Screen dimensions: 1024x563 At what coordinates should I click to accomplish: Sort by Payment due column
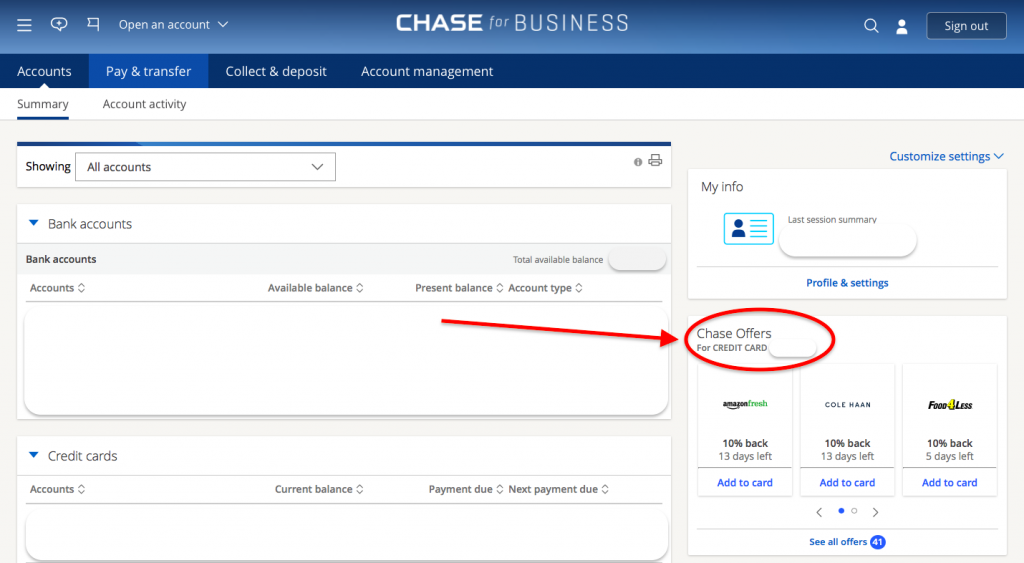click(466, 489)
